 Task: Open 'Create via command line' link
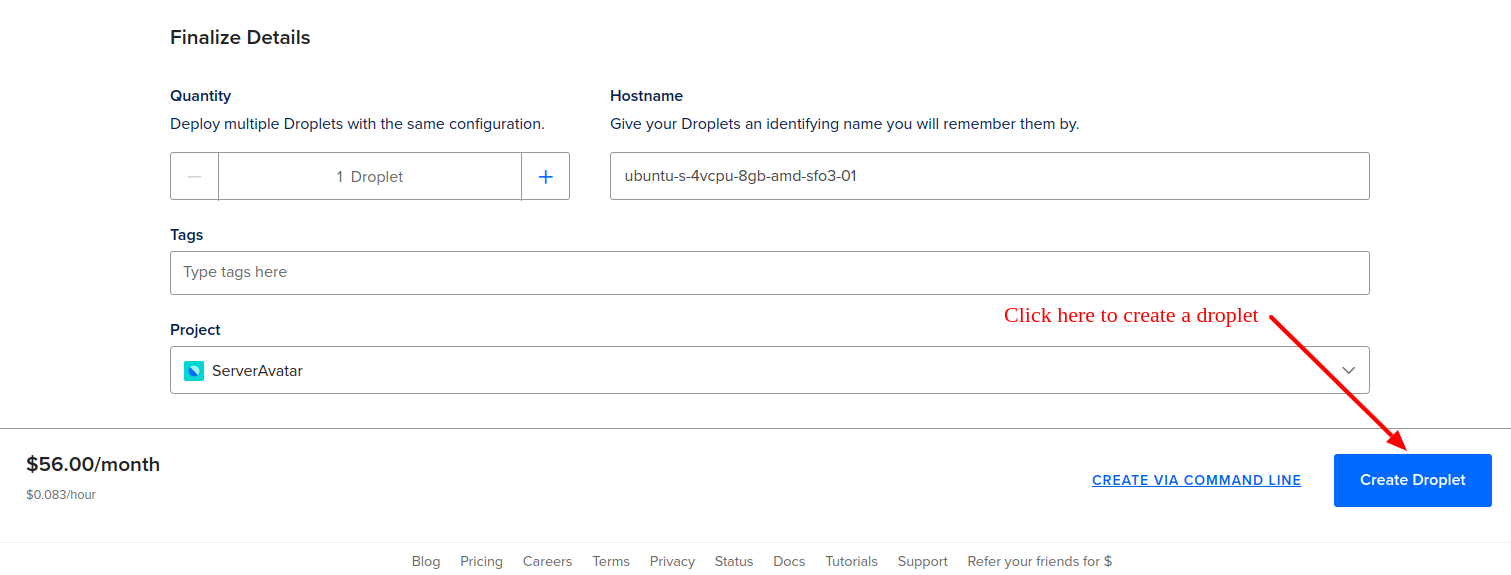(1196, 480)
